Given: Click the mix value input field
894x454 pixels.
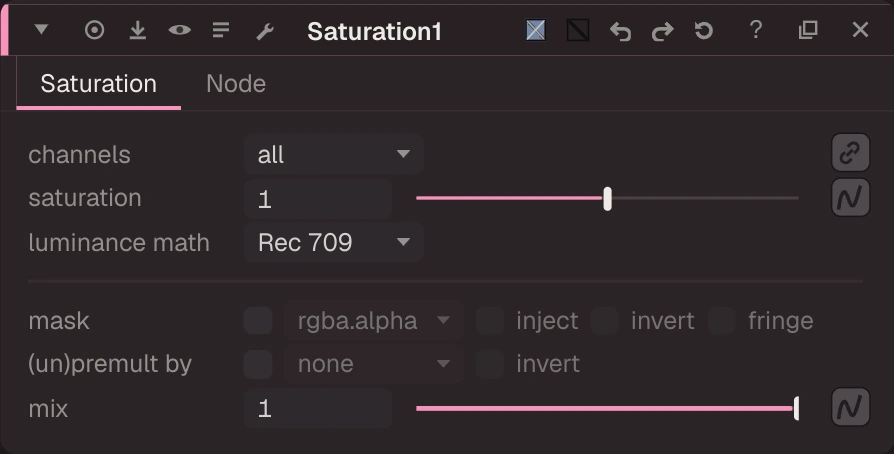Looking at the screenshot, I should (318, 408).
